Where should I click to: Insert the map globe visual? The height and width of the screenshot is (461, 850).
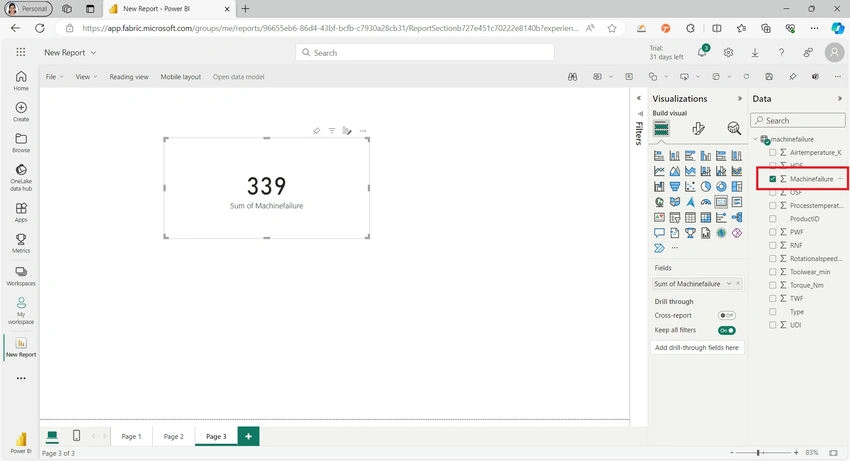click(659, 202)
